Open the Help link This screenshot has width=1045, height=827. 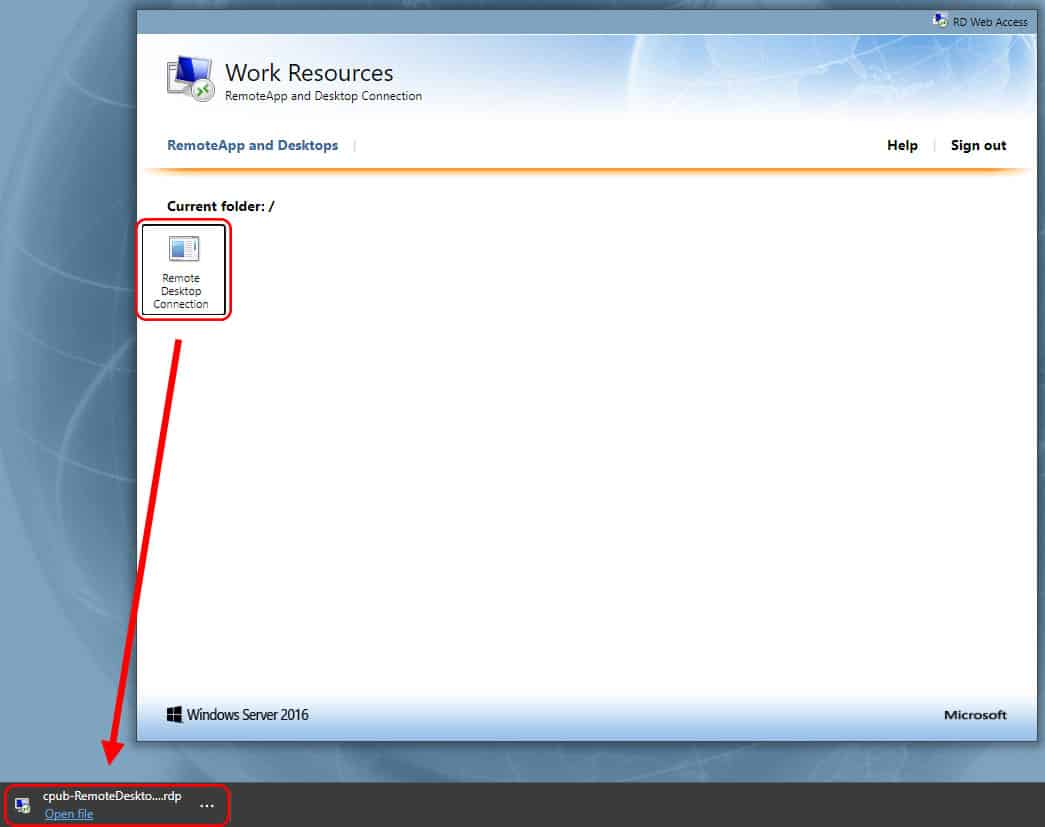click(x=902, y=145)
